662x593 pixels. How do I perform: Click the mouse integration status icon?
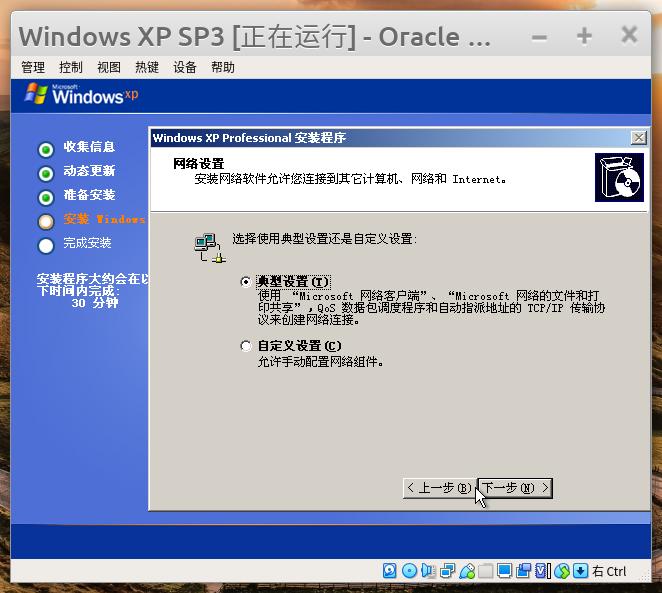tap(562, 571)
